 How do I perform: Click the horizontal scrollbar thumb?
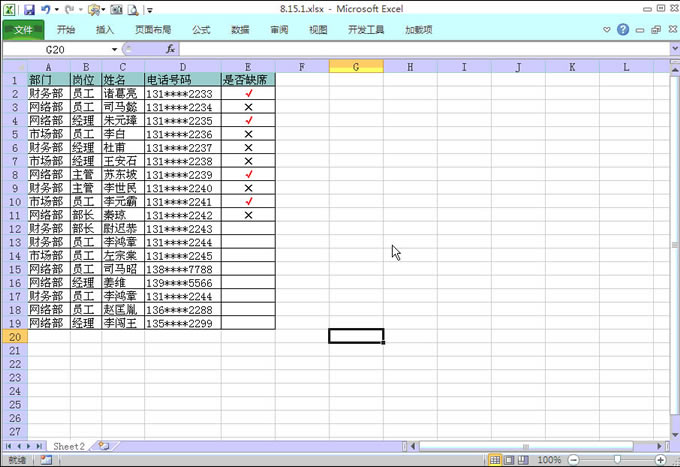(526, 446)
